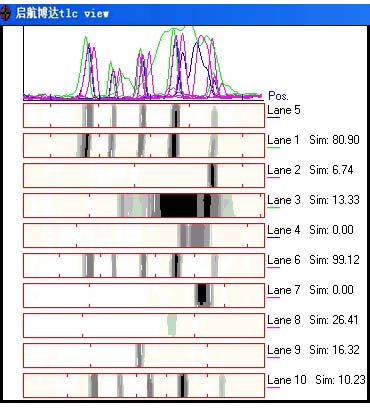The image size is (370, 409).
Task: Select the Lane 5 label
Action: (284, 110)
